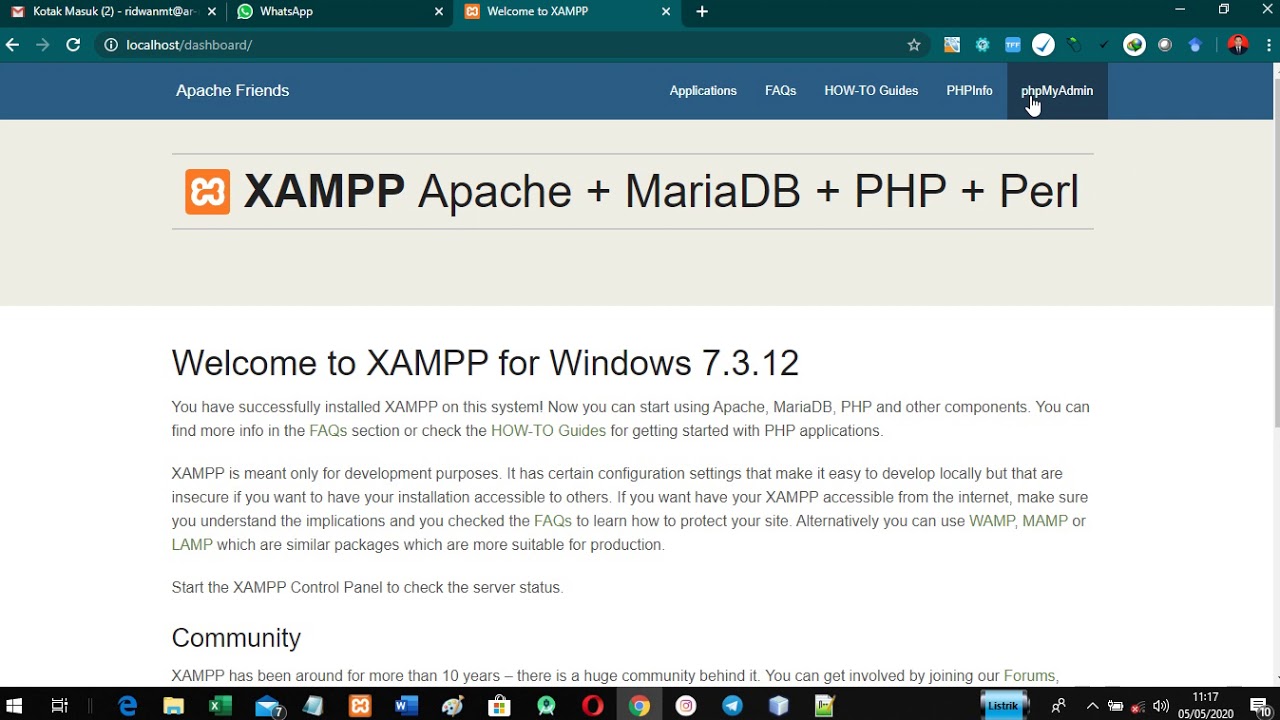
Task: Open the Chrome three-dot menu
Action: click(1269, 45)
